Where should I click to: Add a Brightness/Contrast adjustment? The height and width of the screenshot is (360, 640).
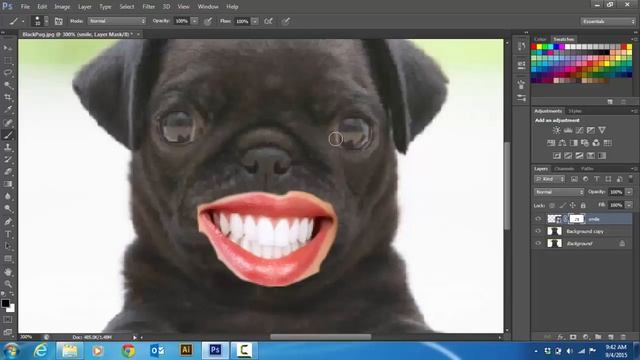click(x=556, y=130)
